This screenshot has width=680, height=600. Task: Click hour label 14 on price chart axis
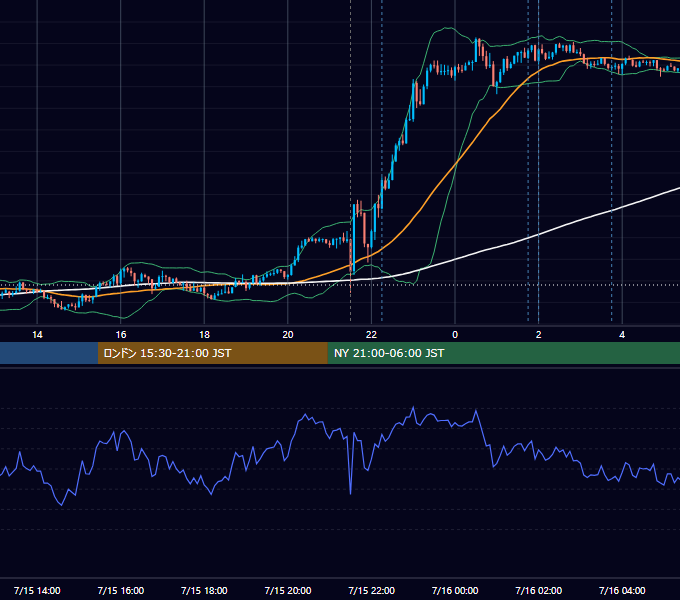coord(37,335)
